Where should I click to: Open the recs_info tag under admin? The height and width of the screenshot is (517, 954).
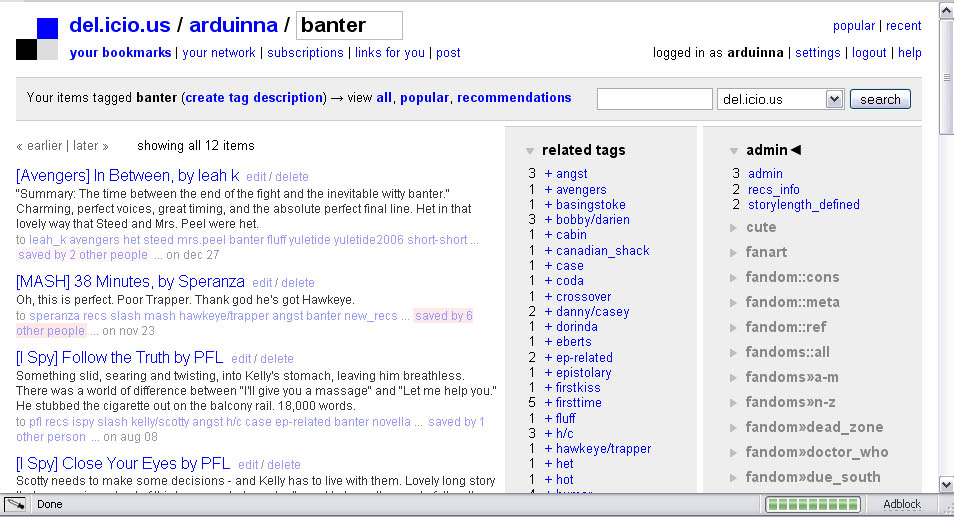774,190
